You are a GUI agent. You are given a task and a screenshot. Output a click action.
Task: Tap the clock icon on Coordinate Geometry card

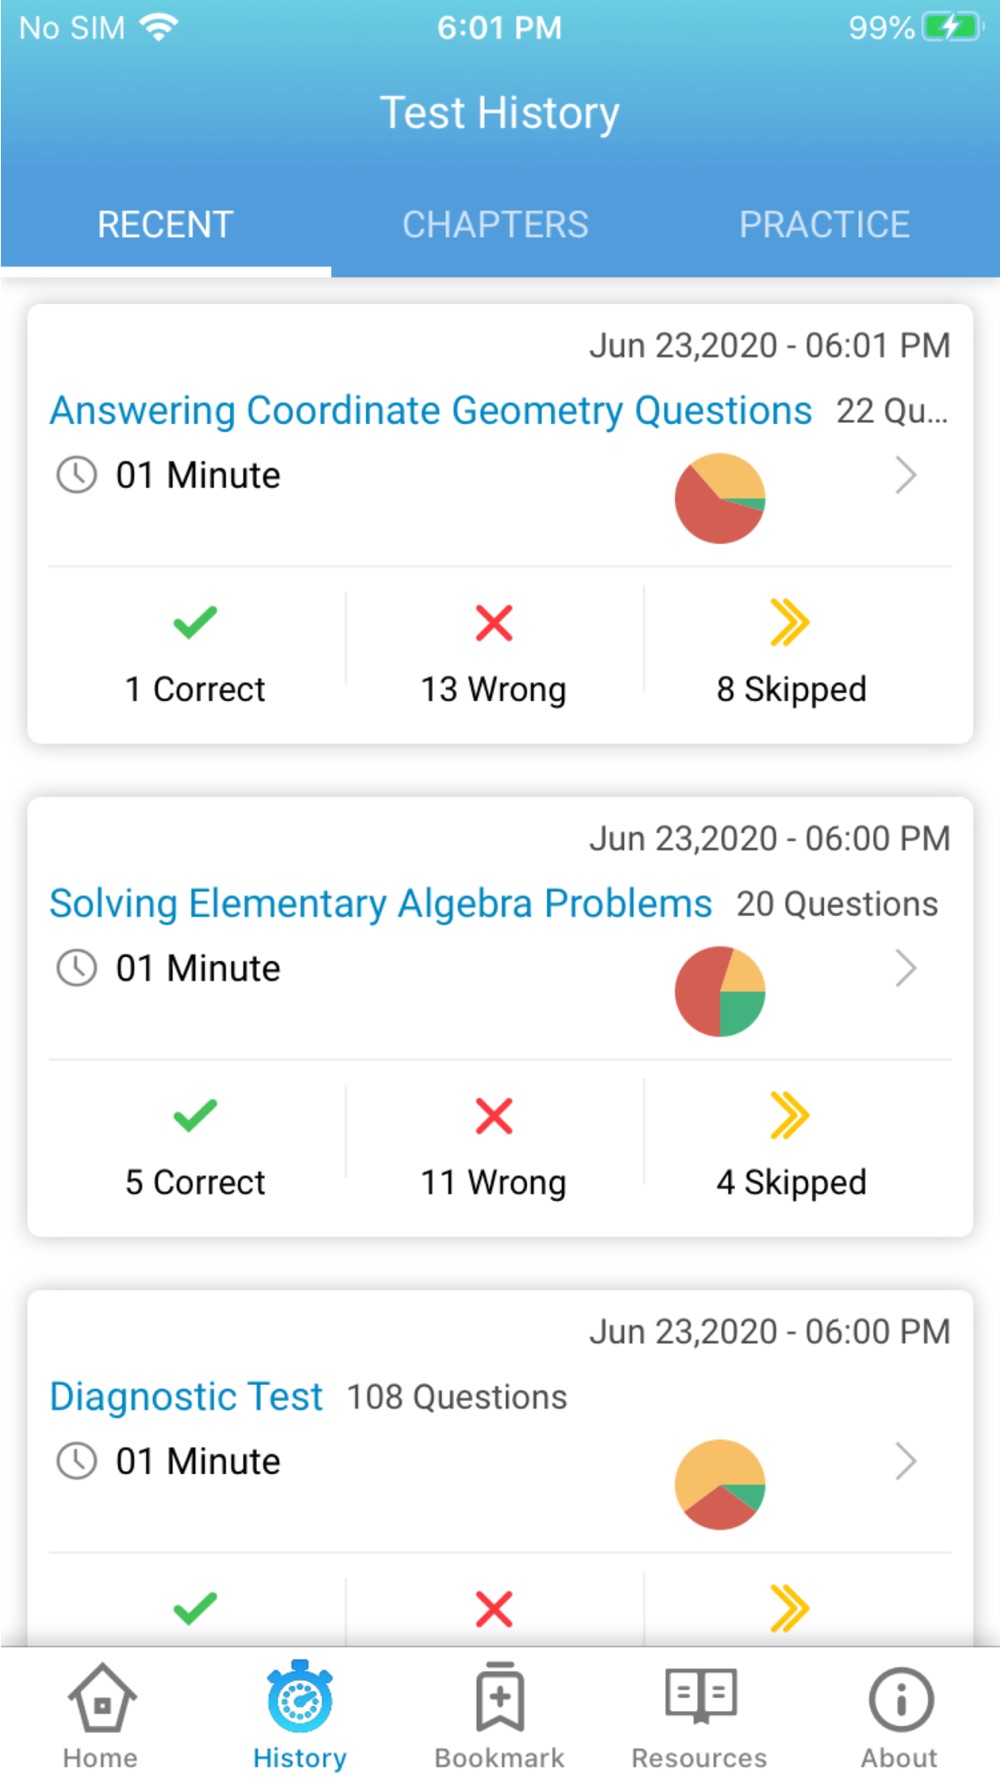click(x=77, y=475)
